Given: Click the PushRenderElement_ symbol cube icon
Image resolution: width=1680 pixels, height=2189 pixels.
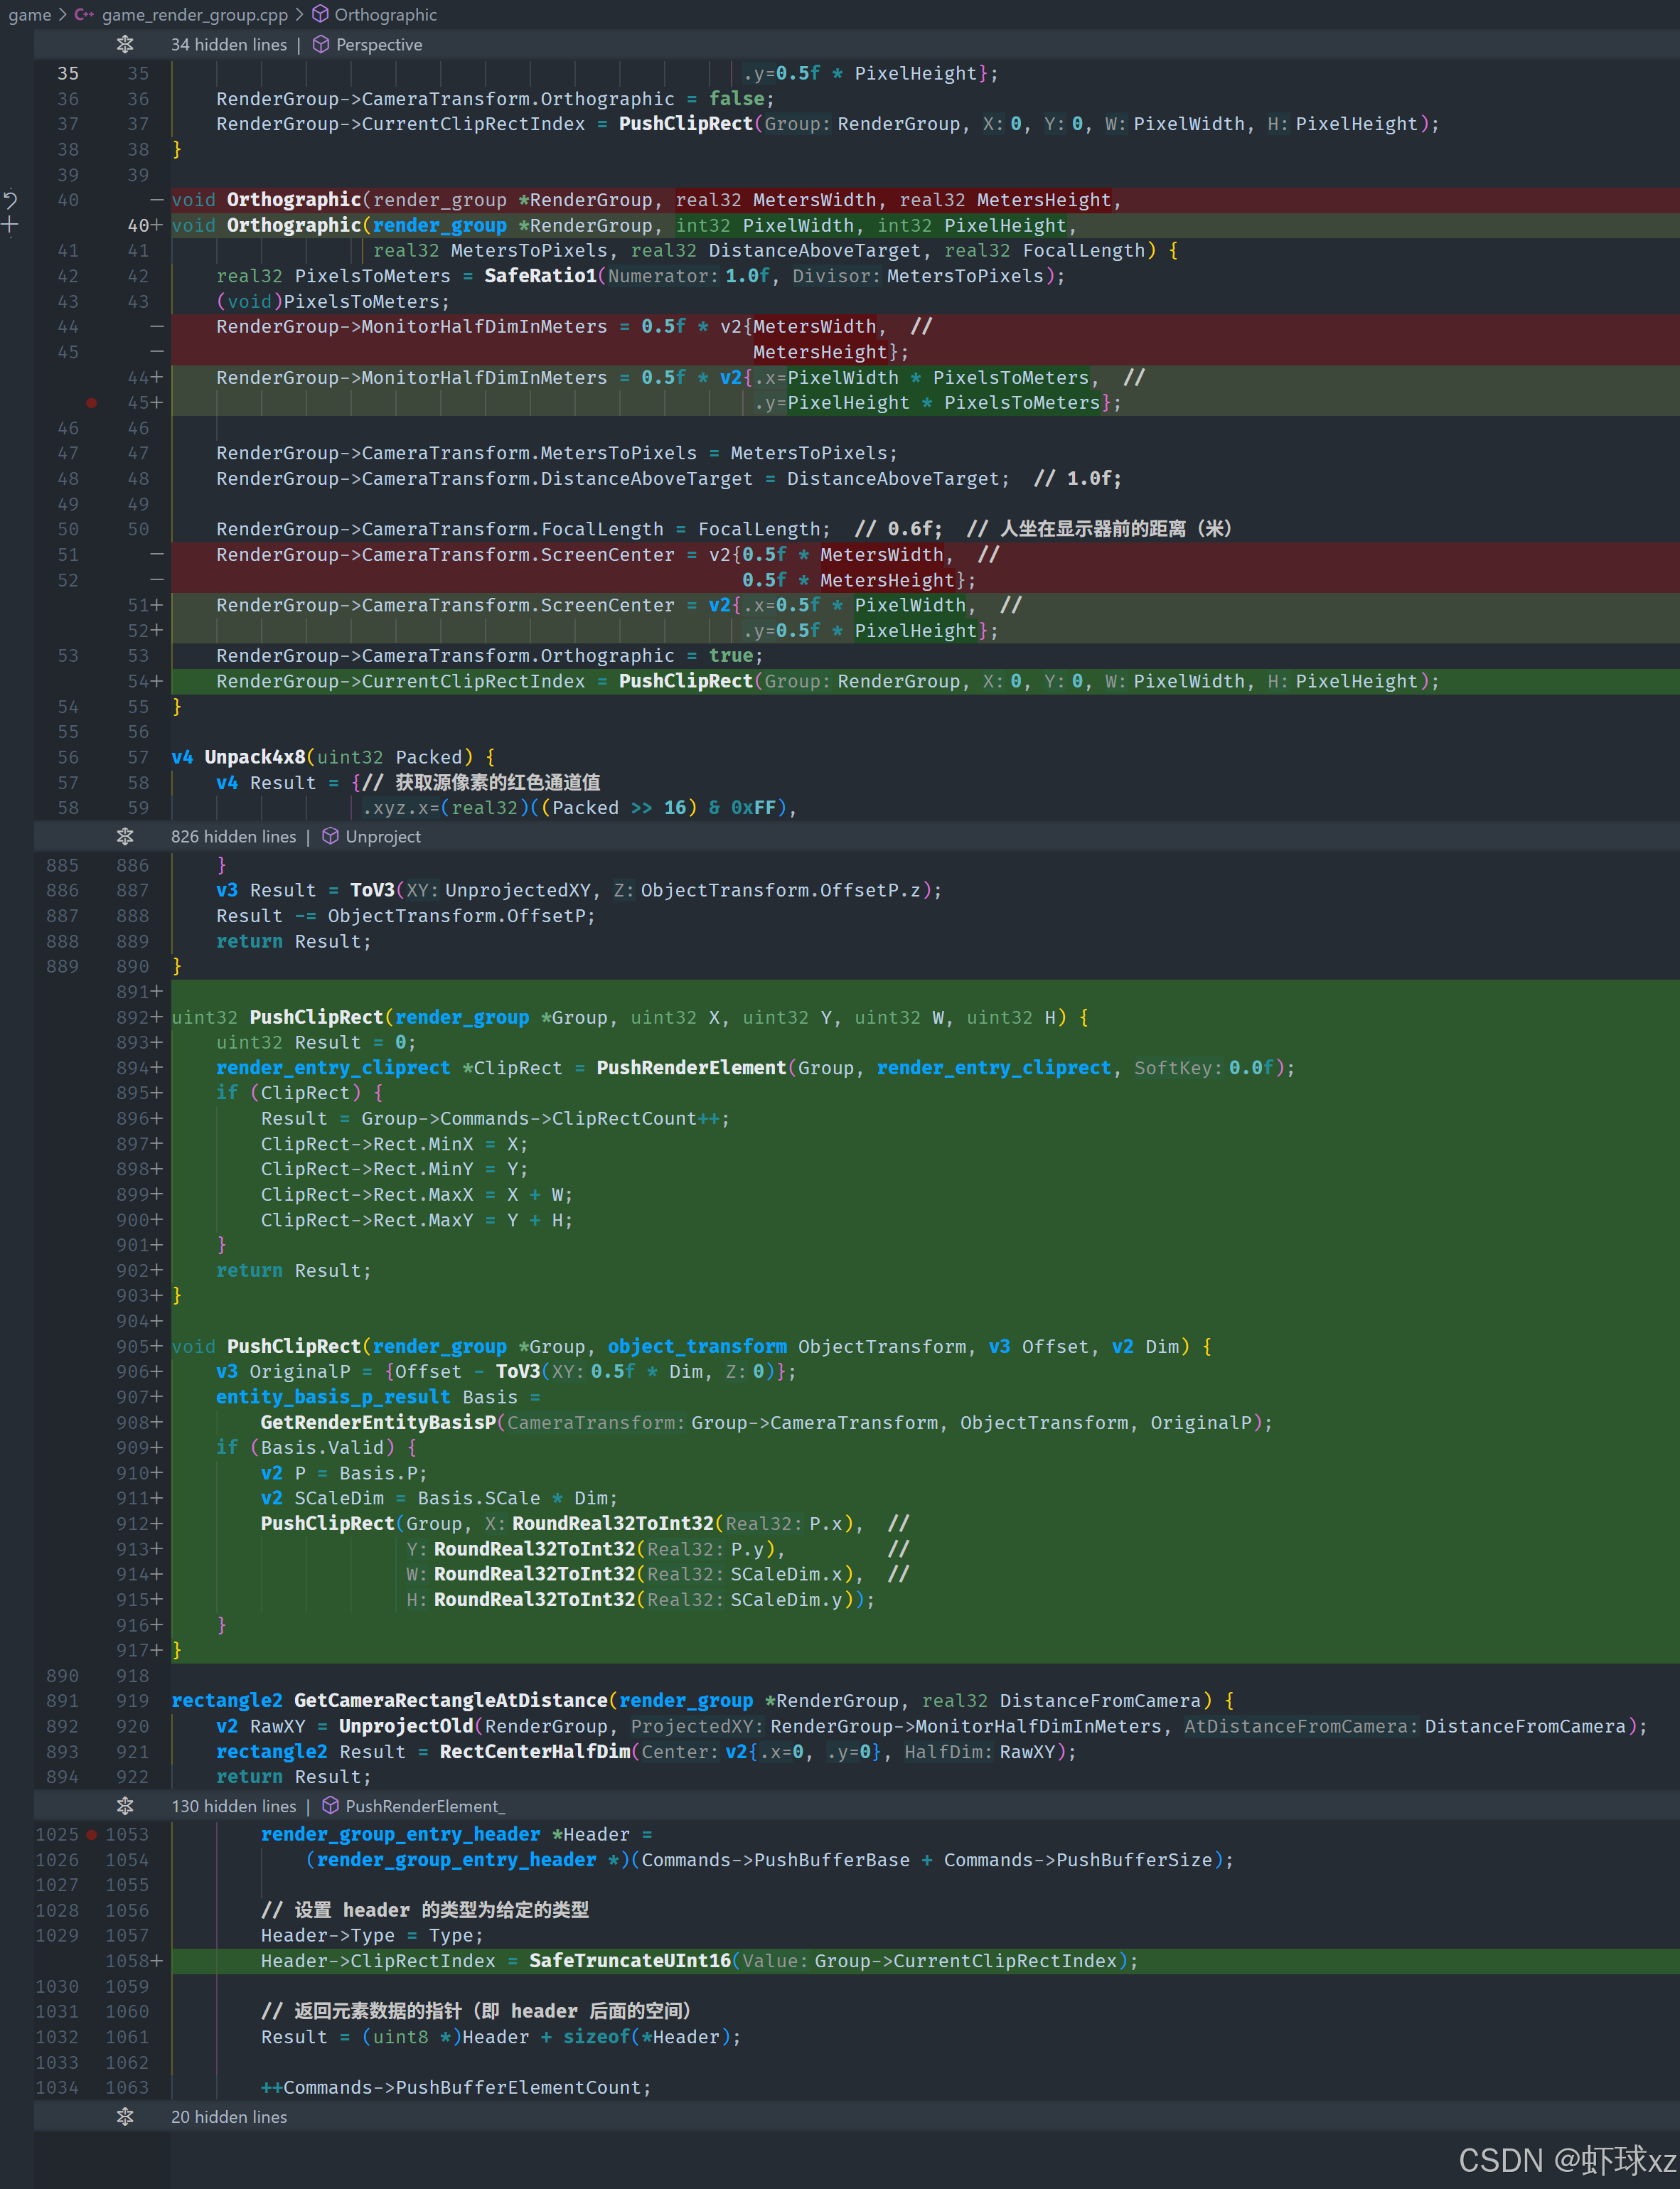Looking at the screenshot, I should tap(331, 1806).
